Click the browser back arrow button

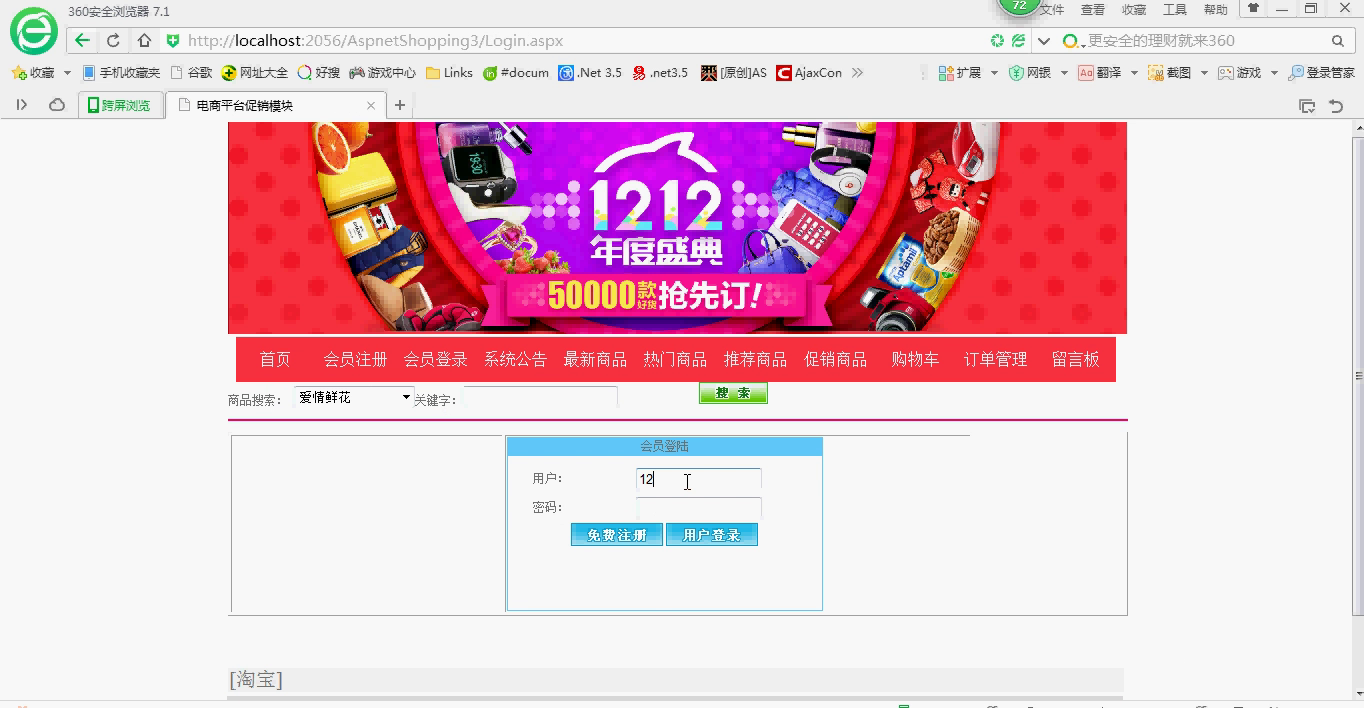[82, 41]
